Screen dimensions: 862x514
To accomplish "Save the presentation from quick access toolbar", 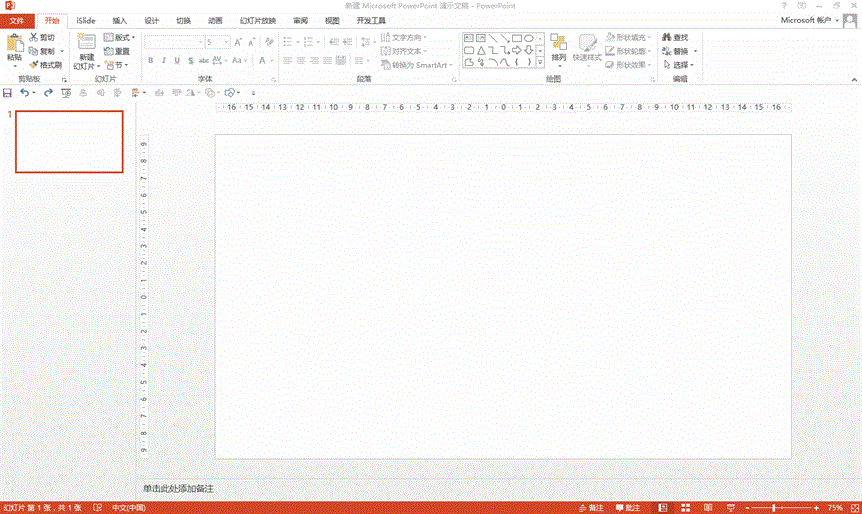I will pos(8,92).
